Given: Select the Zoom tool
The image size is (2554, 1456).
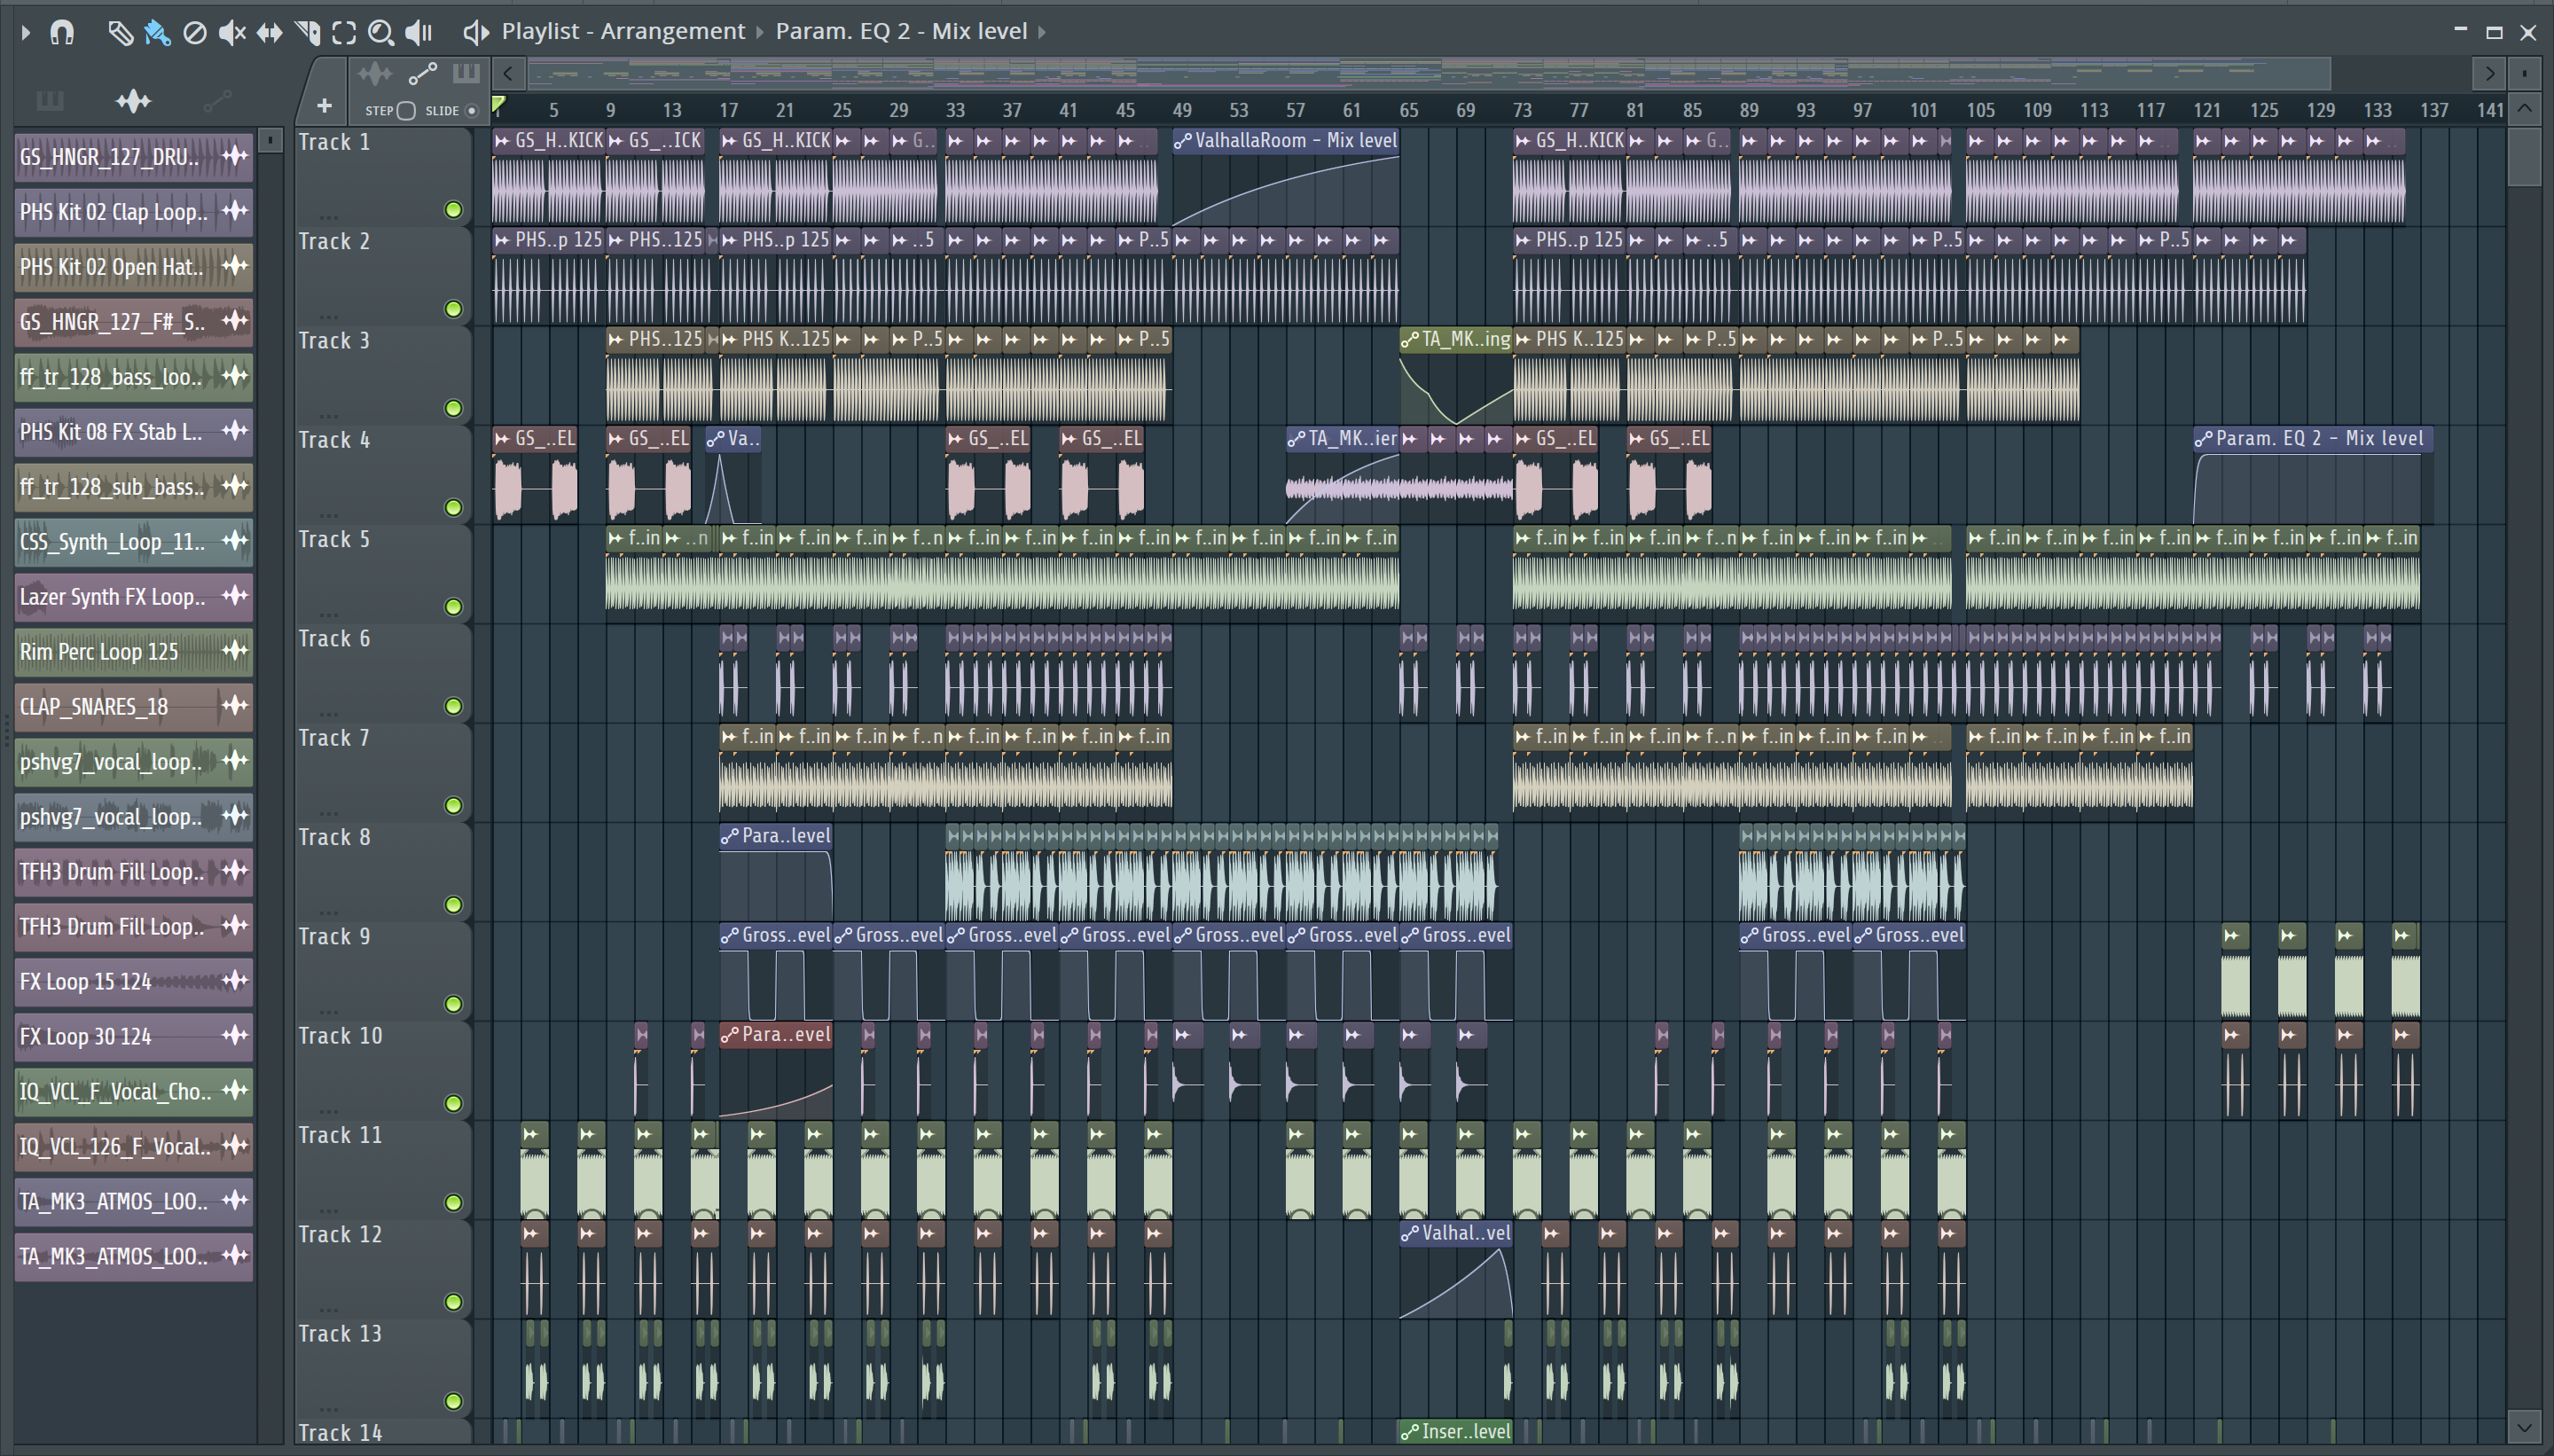Looking at the screenshot, I should coord(381,33).
